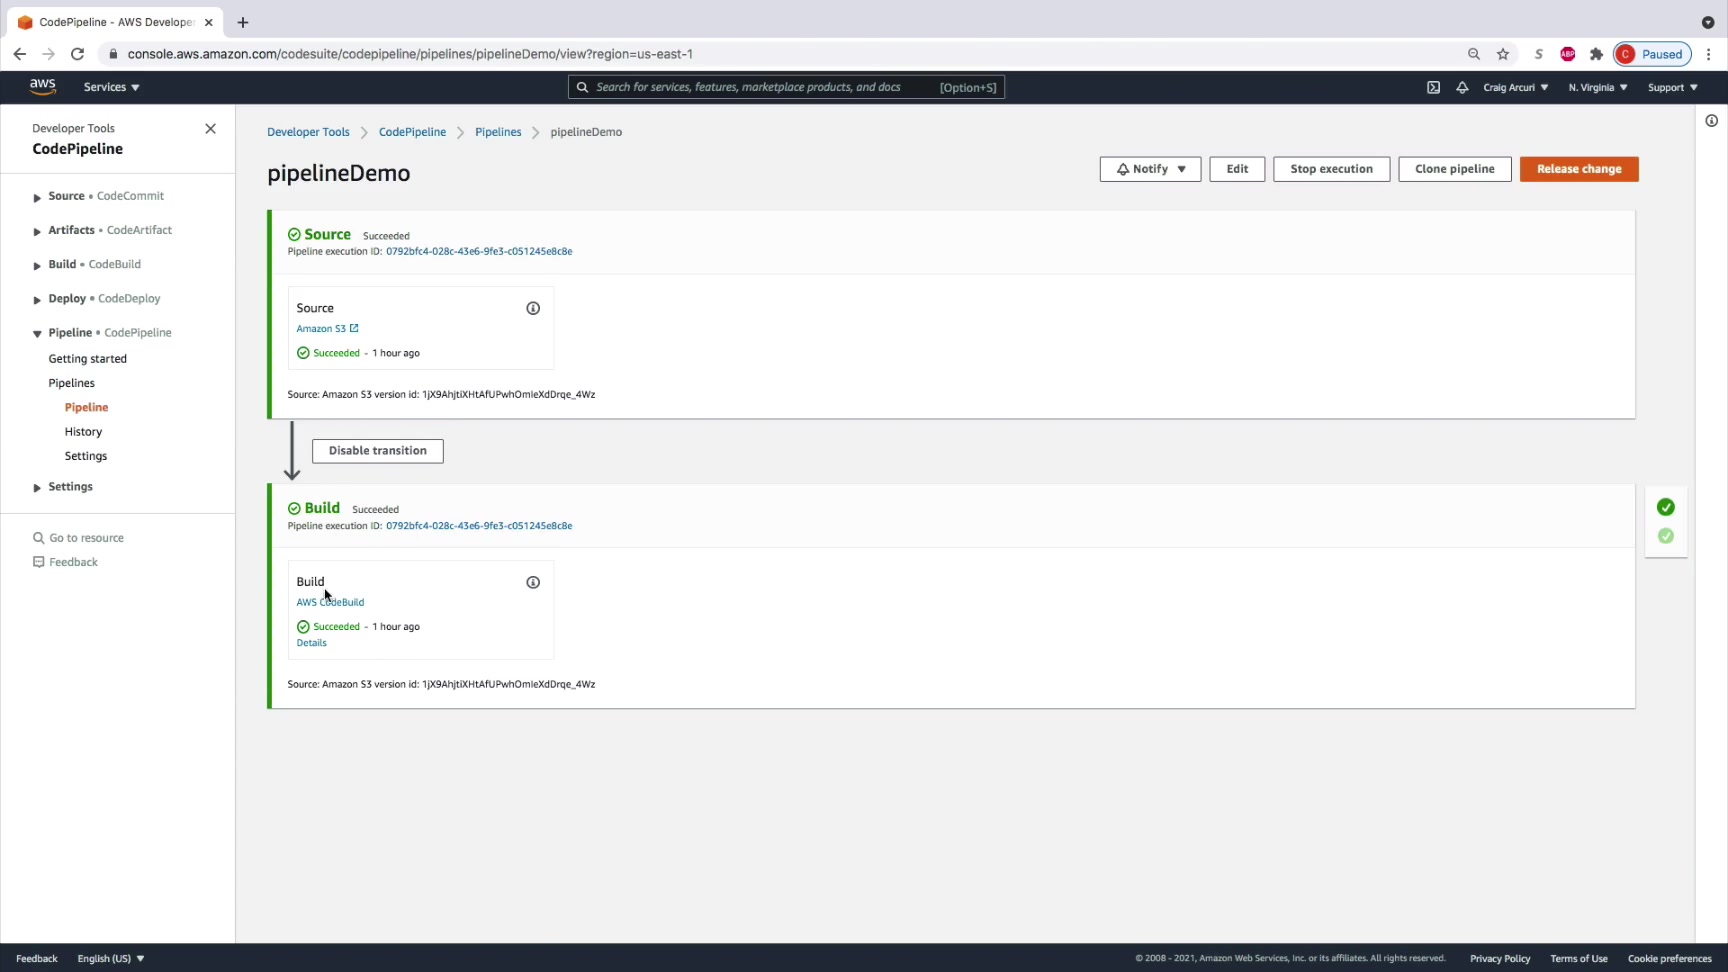Open CodePipeline breadcrumb link
The width and height of the screenshot is (1728, 972).
[412, 132]
